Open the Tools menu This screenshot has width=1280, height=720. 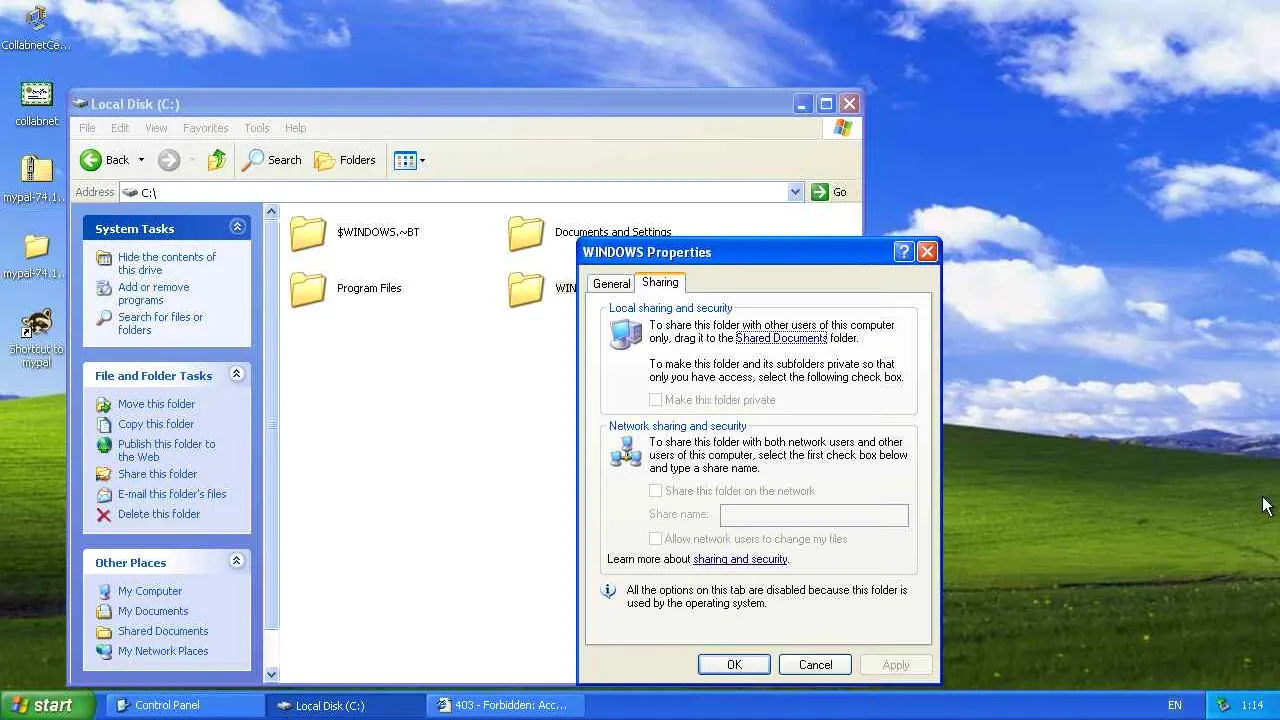point(257,128)
